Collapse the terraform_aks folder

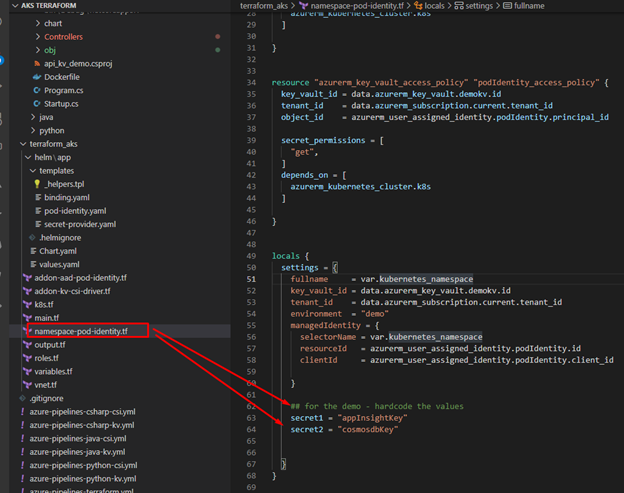[23, 144]
